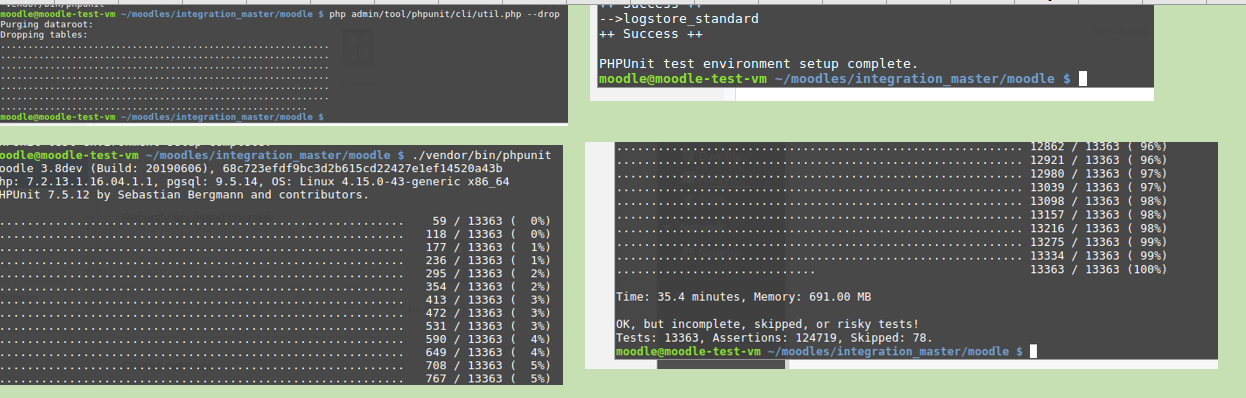The image size is (1246, 398).
Task: Click the '12862 / 13363 ( 96%)' progress row
Action: point(891,147)
